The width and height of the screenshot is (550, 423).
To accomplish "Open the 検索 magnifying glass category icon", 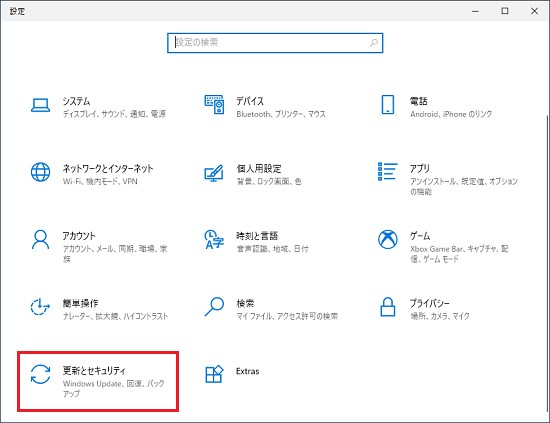I will coord(214,307).
